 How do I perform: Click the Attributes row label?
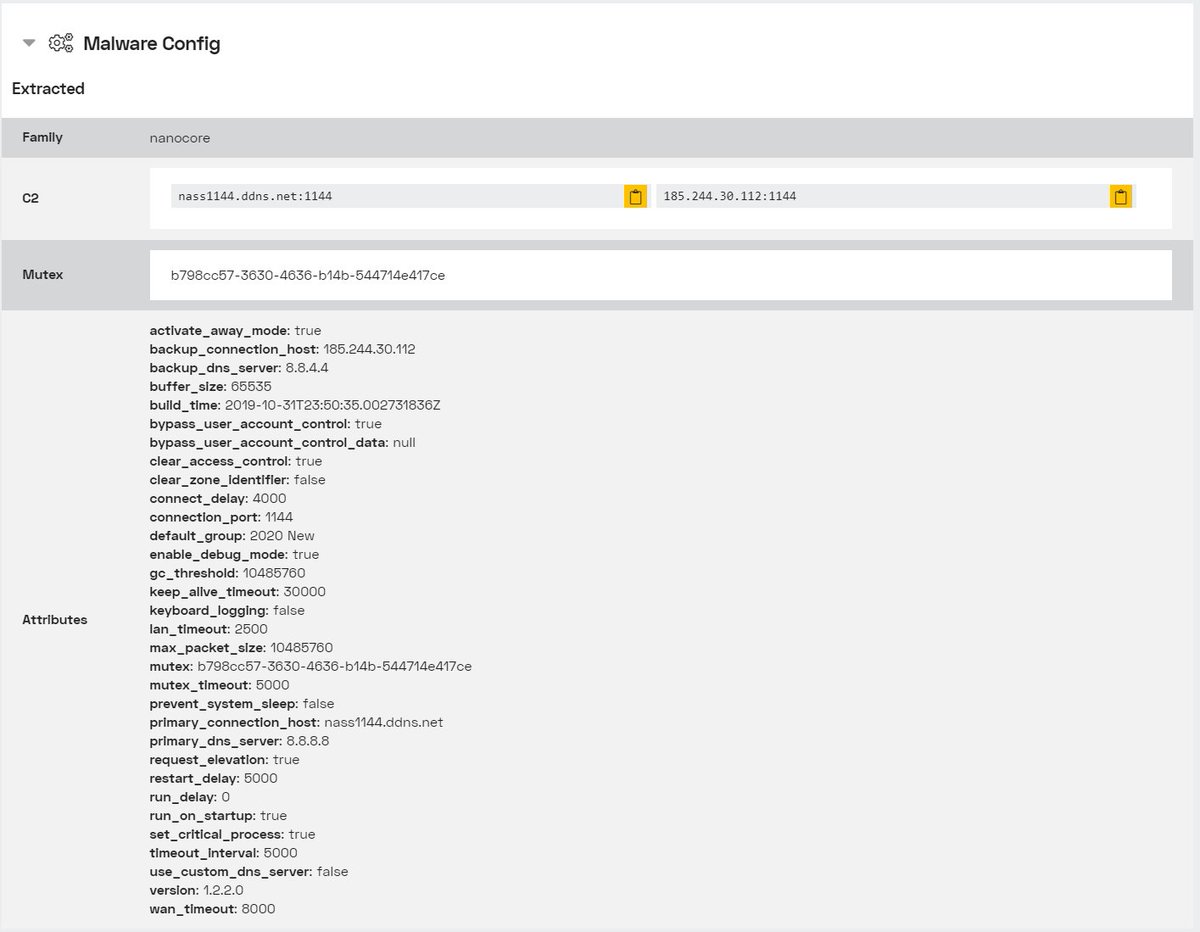(x=55, y=620)
